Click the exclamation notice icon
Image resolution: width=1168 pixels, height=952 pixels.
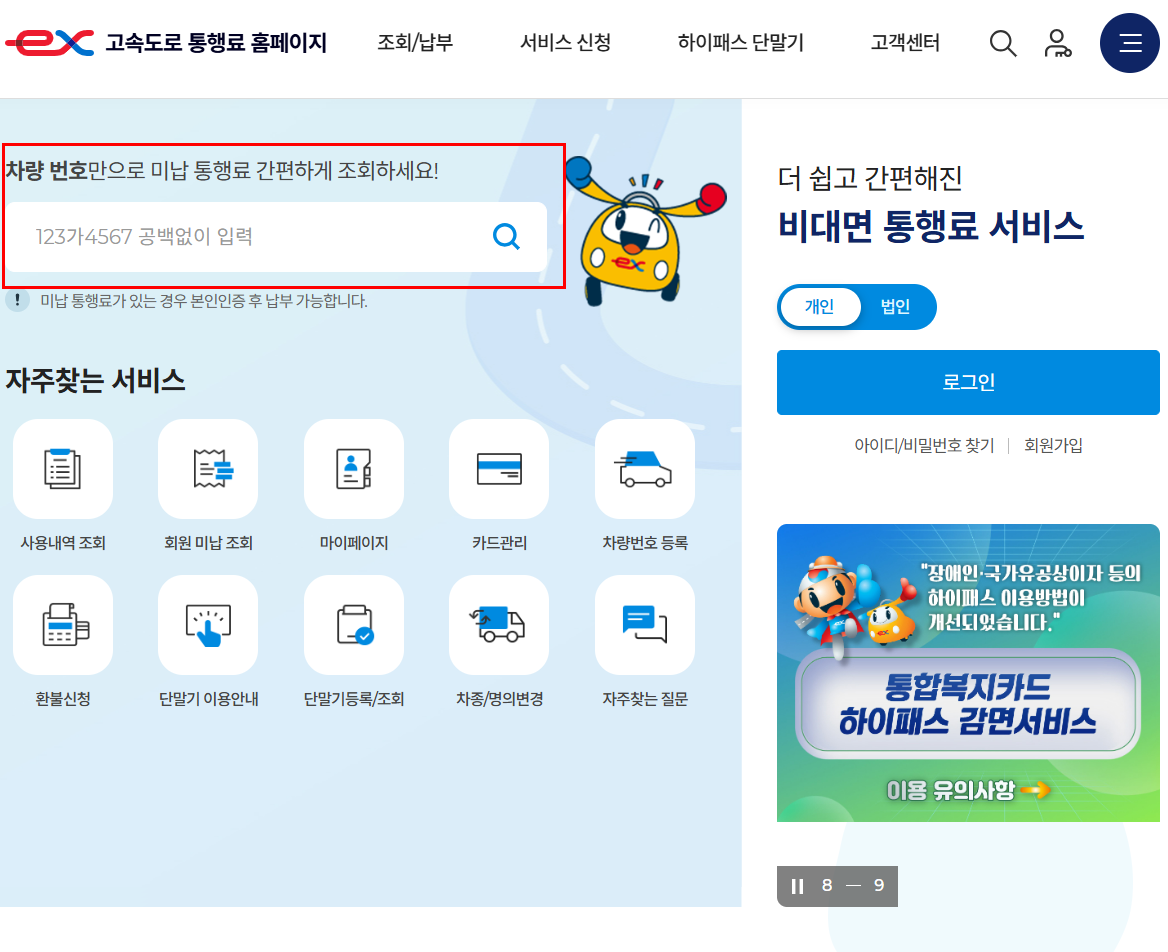coord(17,301)
